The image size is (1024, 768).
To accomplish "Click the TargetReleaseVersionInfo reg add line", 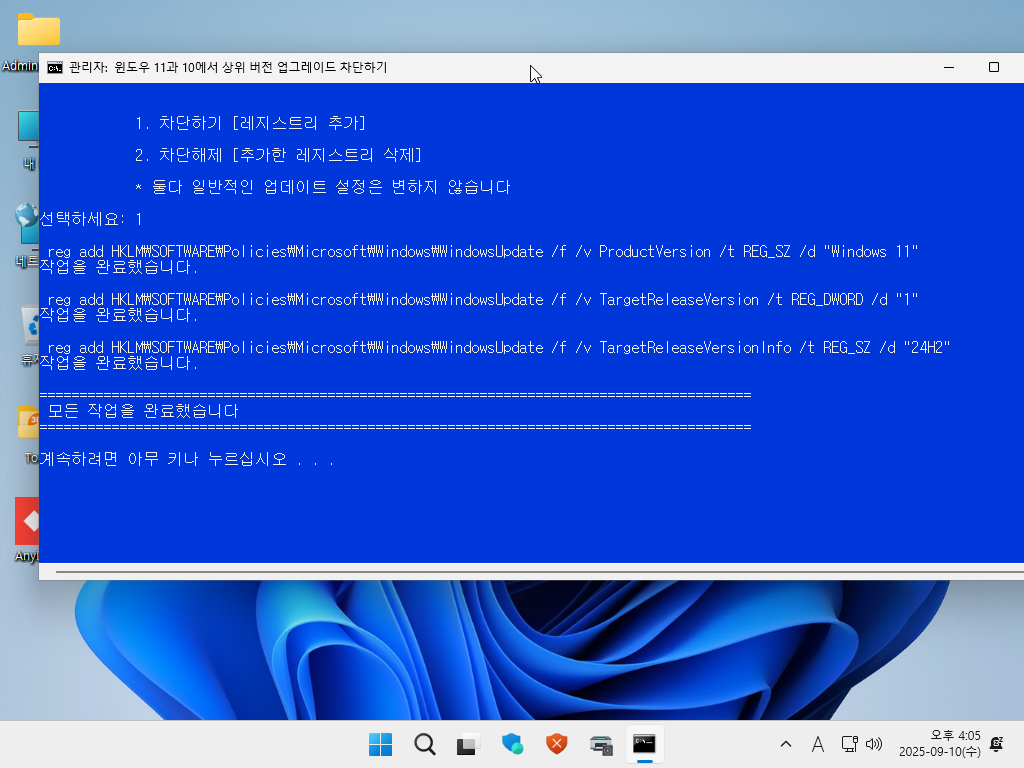I will 498,347.
